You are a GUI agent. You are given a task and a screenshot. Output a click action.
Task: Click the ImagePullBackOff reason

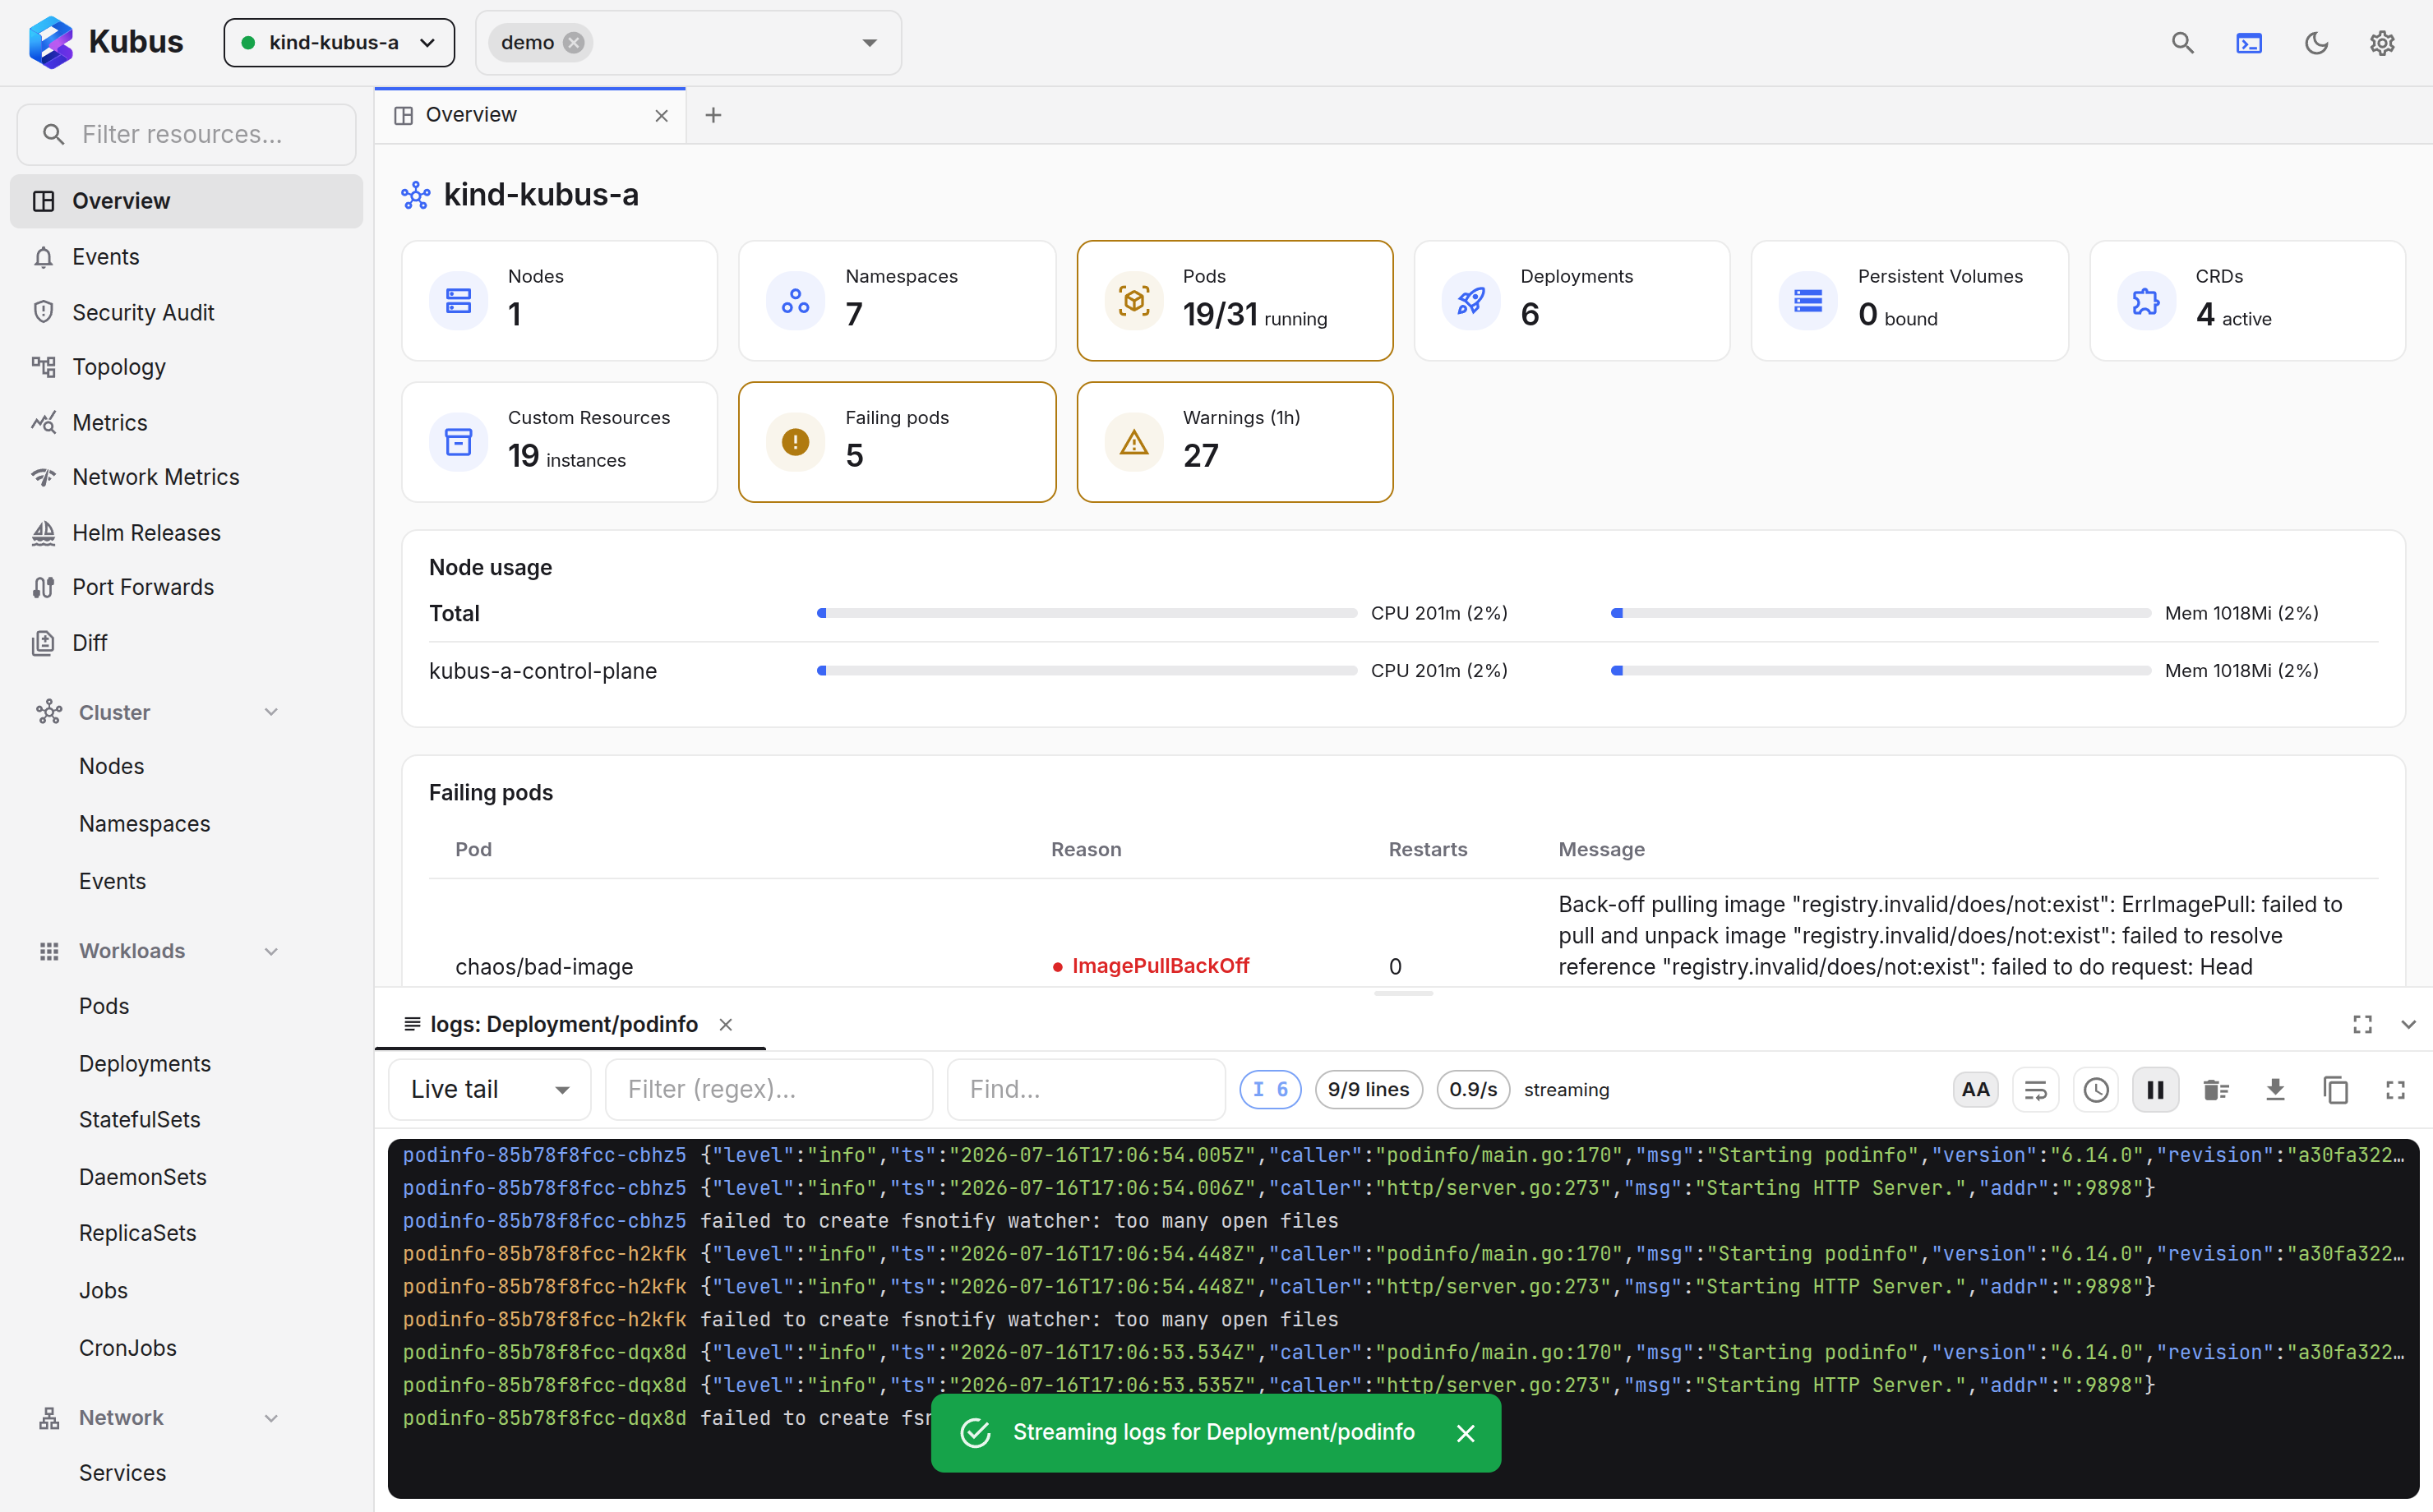click(1160, 966)
